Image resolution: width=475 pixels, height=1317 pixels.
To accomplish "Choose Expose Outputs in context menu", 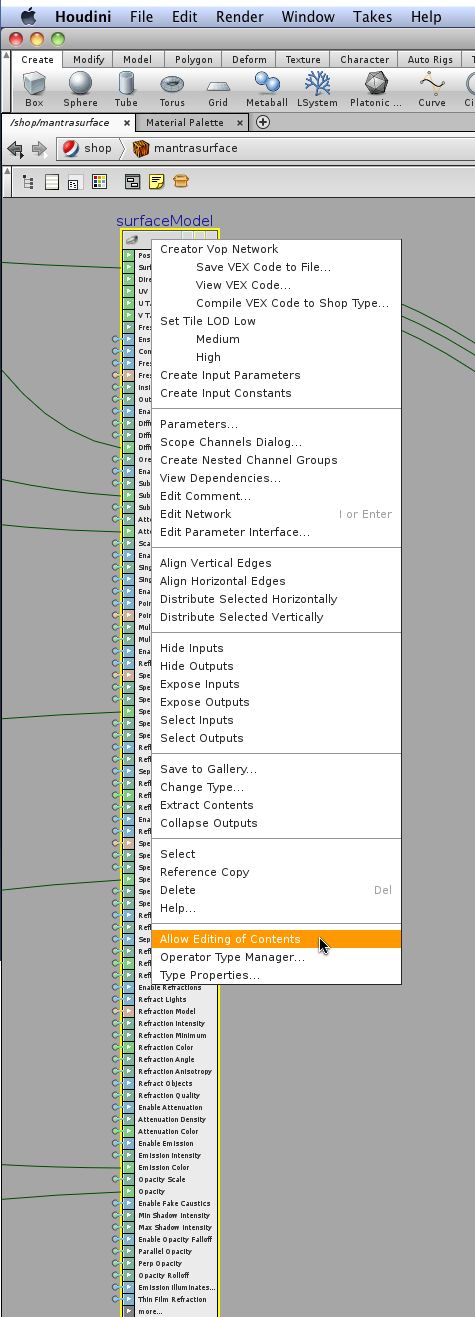I will [x=276, y=702].
